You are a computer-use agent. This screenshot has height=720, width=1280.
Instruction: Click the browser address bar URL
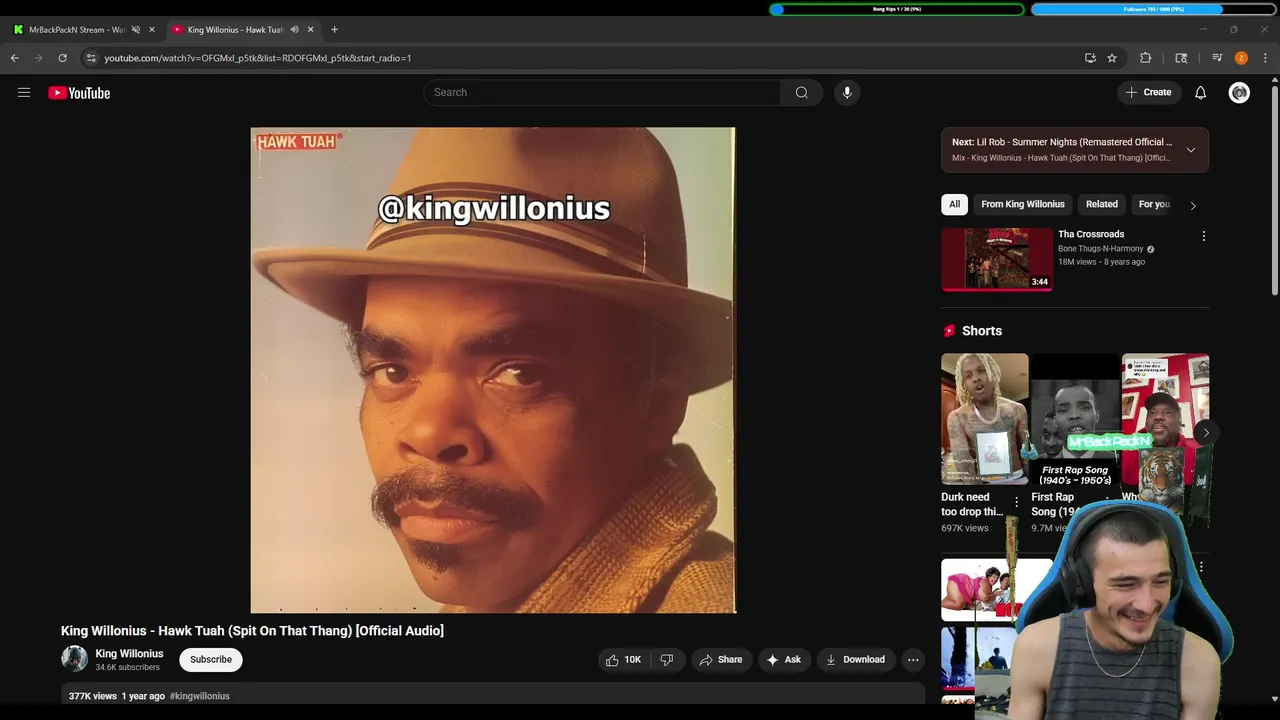tap(258, 58)
